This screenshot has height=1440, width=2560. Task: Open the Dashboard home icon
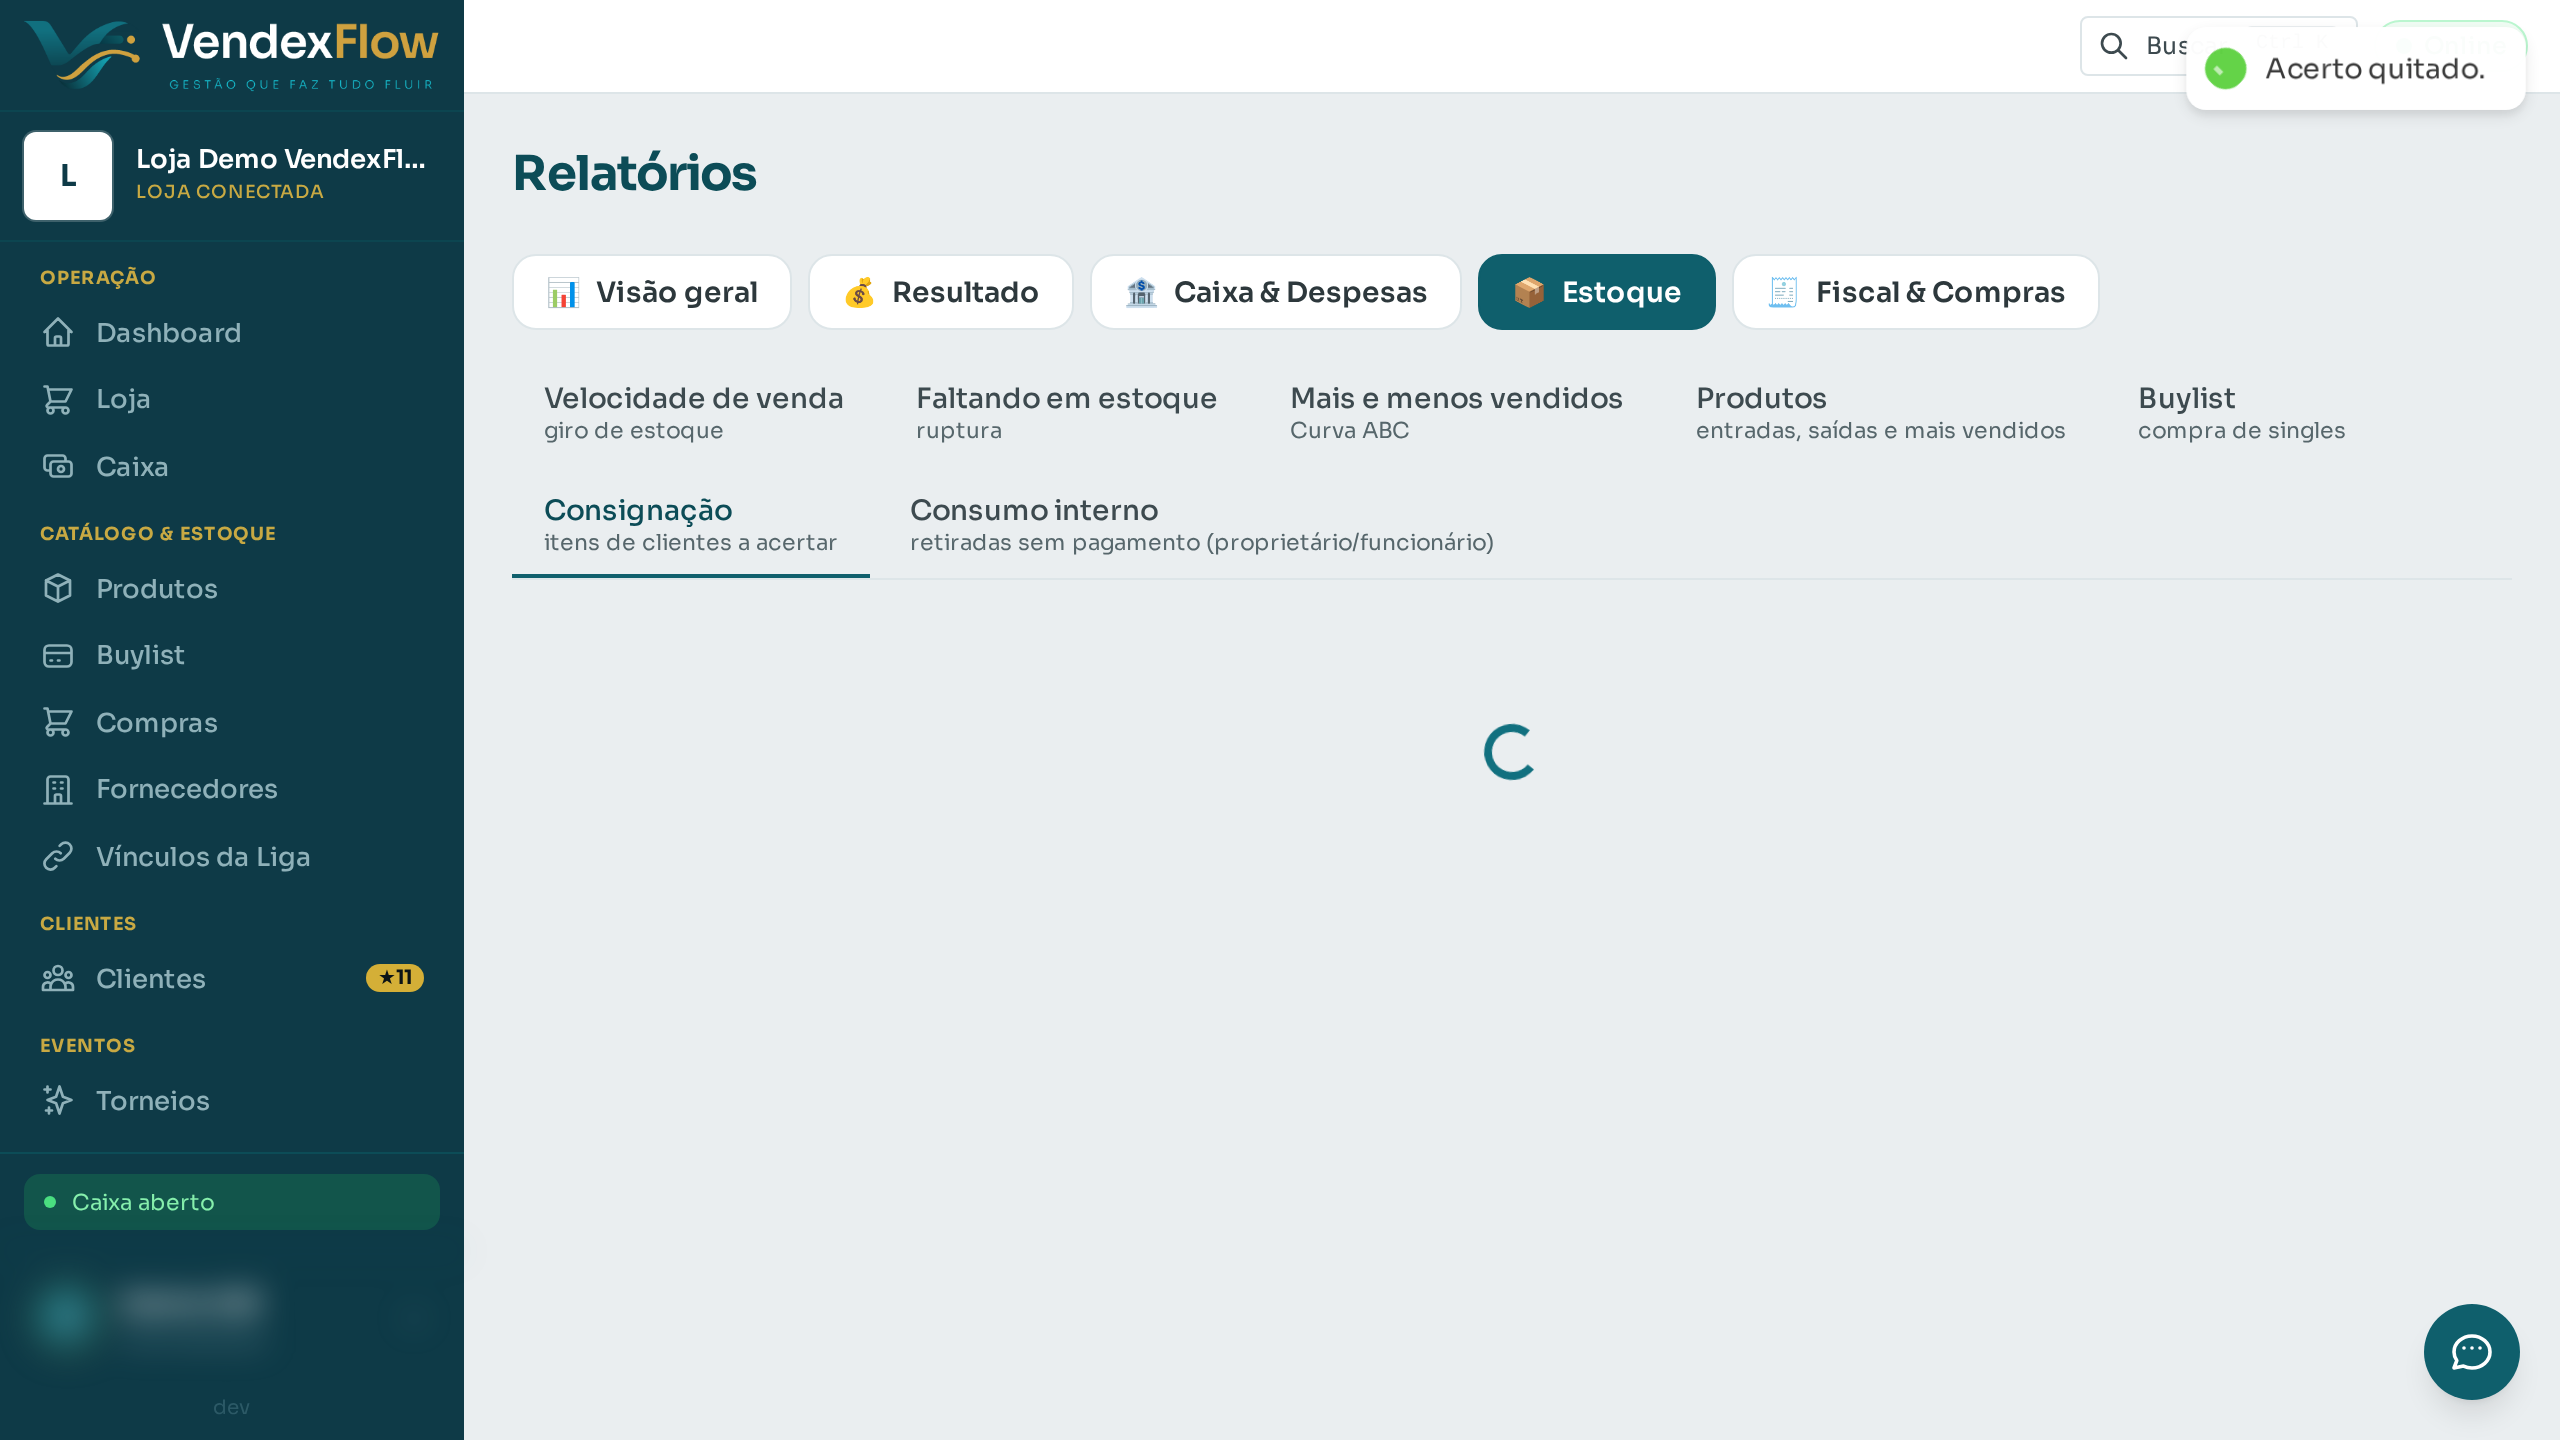click(58, 333)
